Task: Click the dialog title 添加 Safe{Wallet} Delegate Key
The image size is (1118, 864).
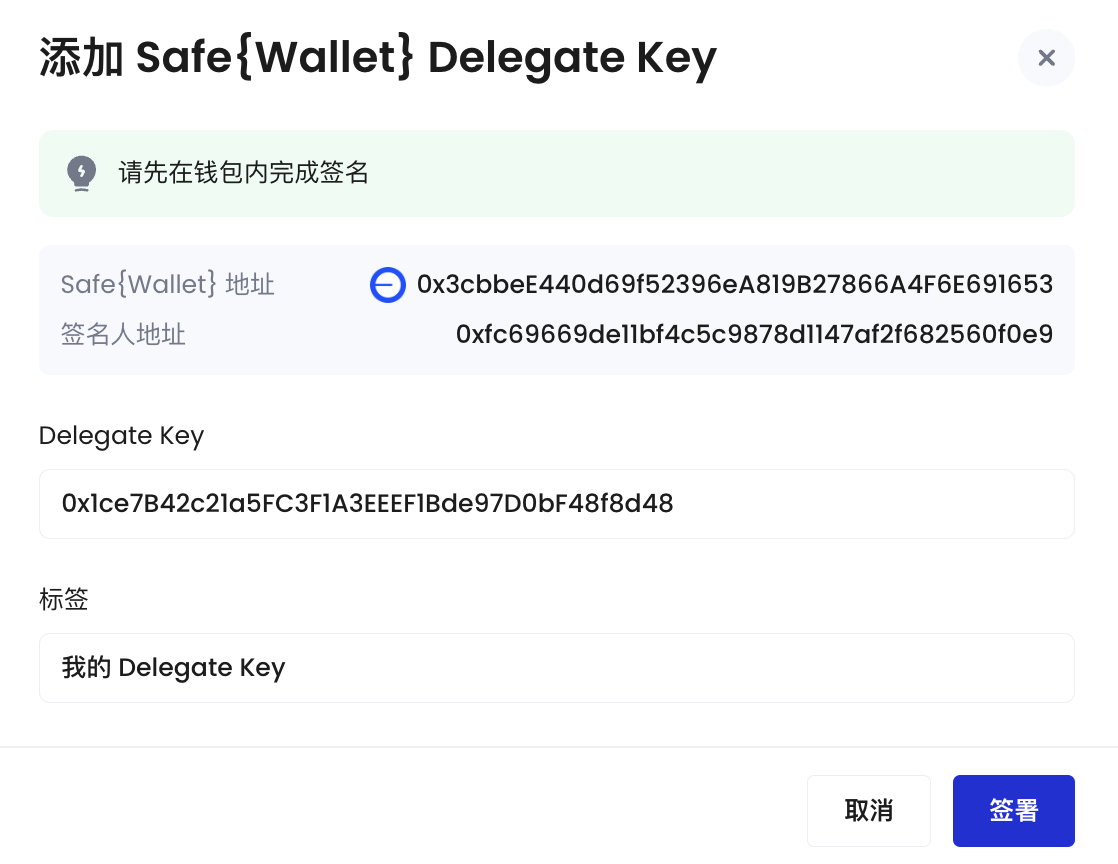Action: (x=378, y=58)
